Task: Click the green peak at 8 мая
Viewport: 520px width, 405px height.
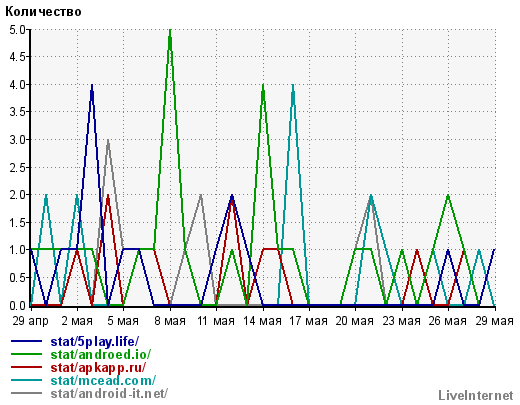Action: pyautogui.click(x=170, y=31)
